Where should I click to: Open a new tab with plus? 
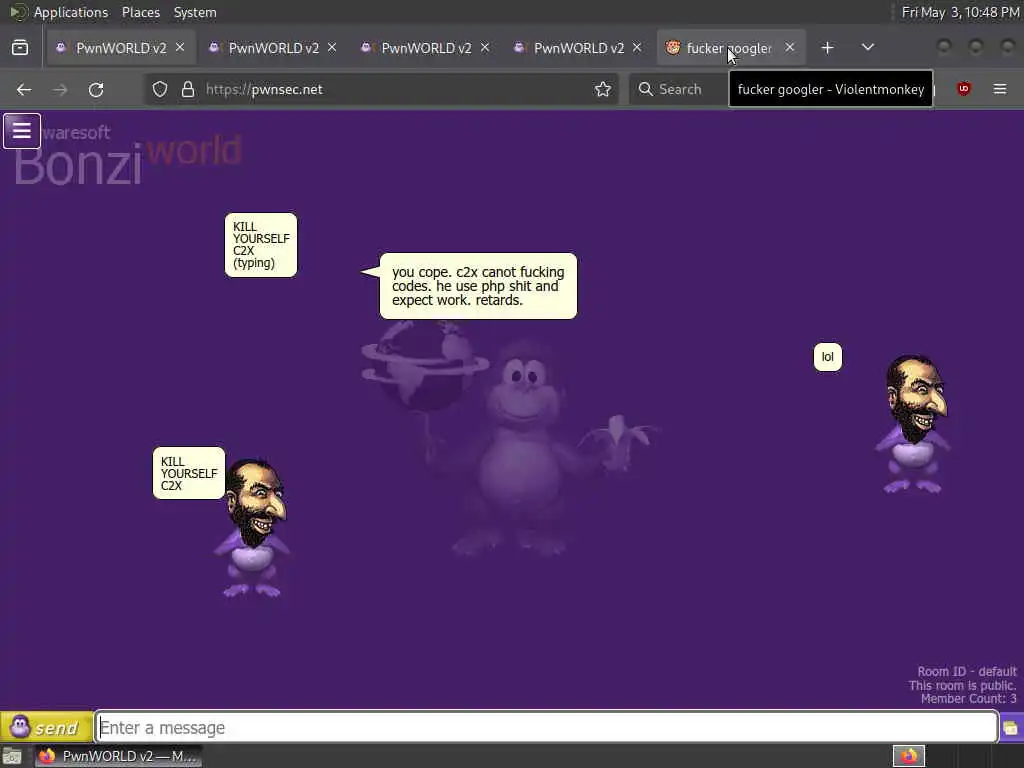(x=827, y=48)
